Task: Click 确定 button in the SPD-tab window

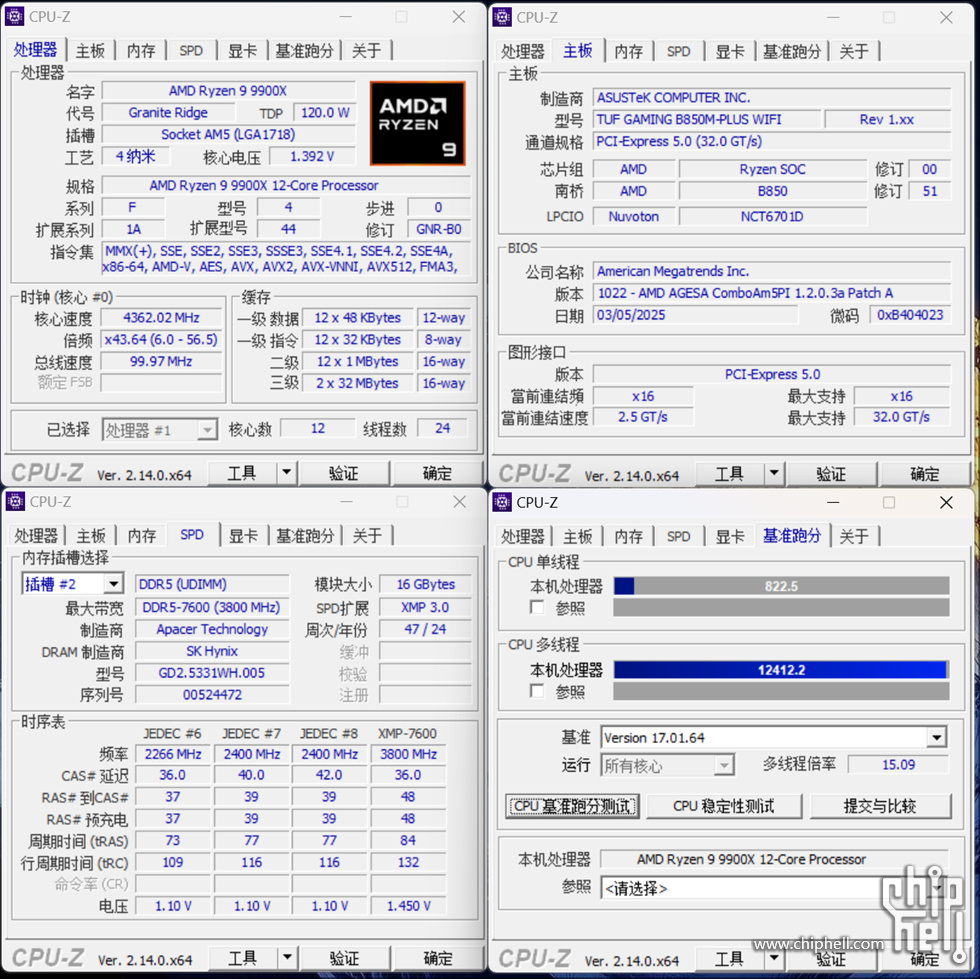Action: [437, 957]
